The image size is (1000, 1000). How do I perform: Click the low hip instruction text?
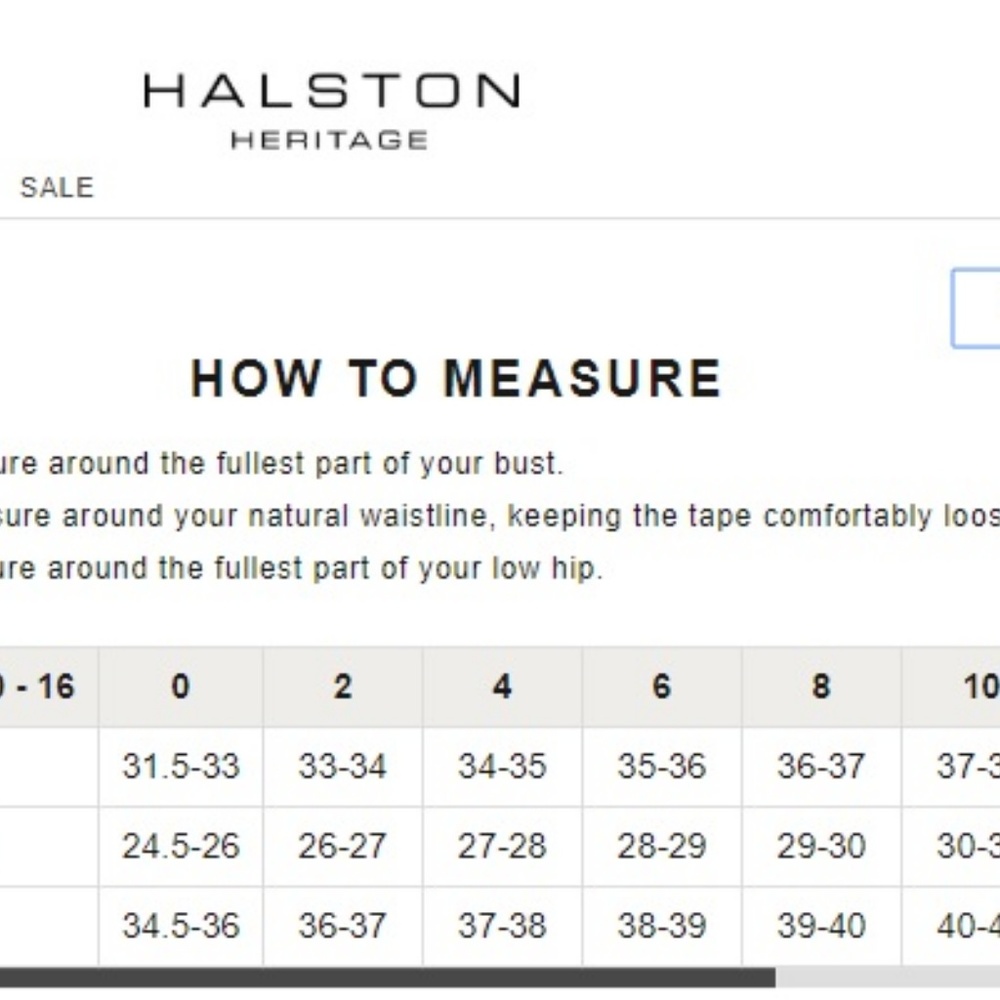coord(301,568)
